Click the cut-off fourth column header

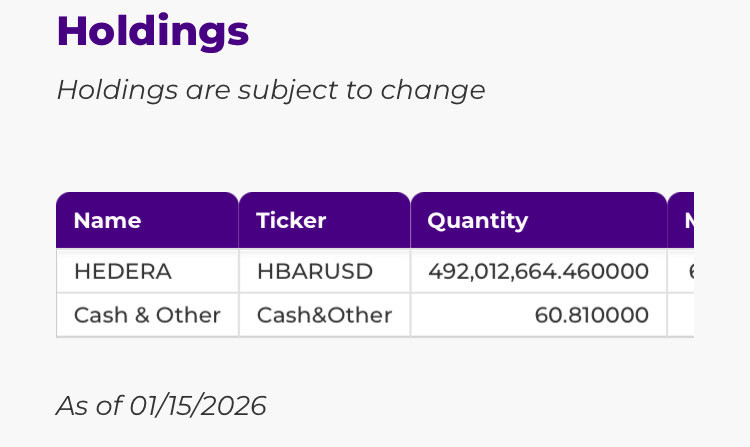[x=683, y=220]
